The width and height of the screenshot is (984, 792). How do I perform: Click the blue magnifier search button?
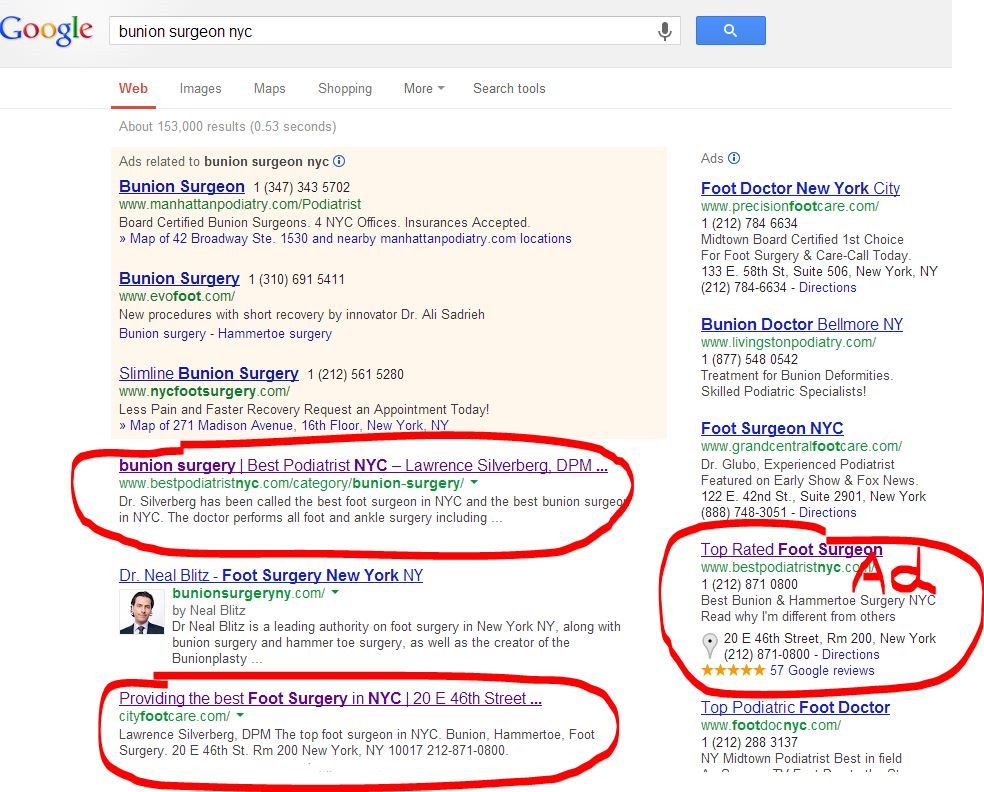(730, 30)
